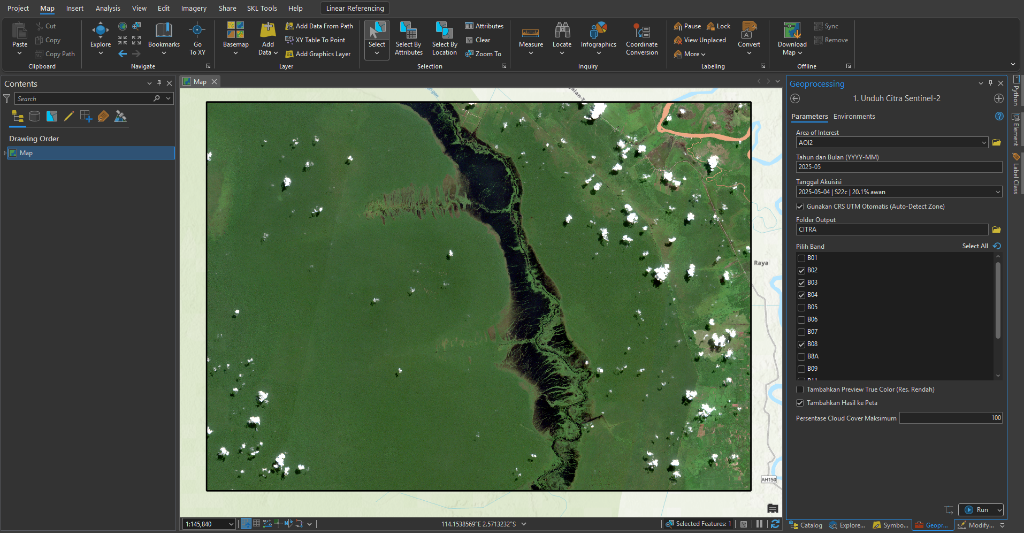This screenshot has width=1024, height=533.
Task: Check the B01 band checkbox
Action: click(801, 258)
